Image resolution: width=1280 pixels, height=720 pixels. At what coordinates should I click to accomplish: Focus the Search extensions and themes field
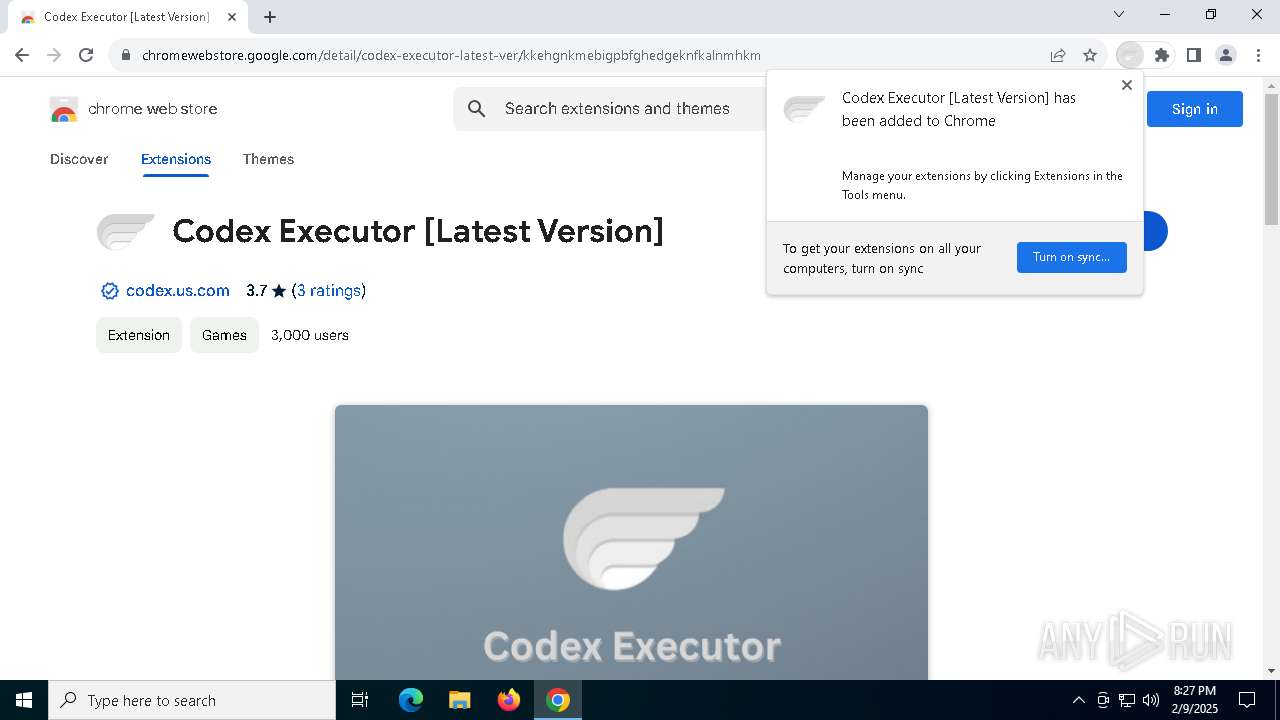coord(617,109)
